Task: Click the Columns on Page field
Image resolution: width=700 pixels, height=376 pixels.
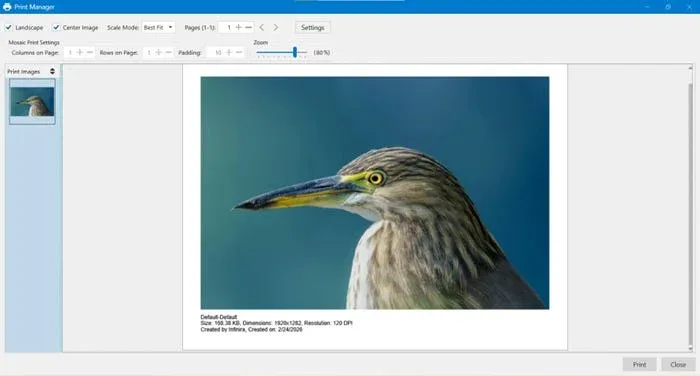Action: point(69,53)
